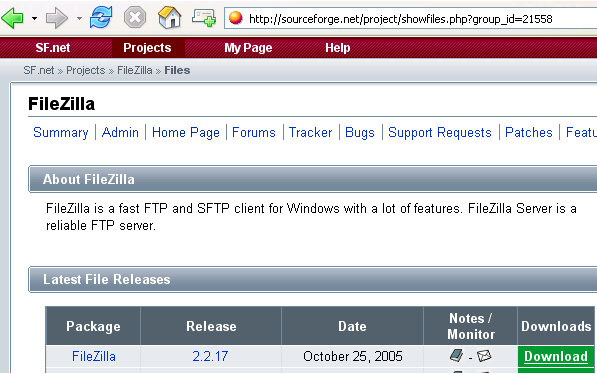Open the Help navigation tab

[x=338, y=48]
